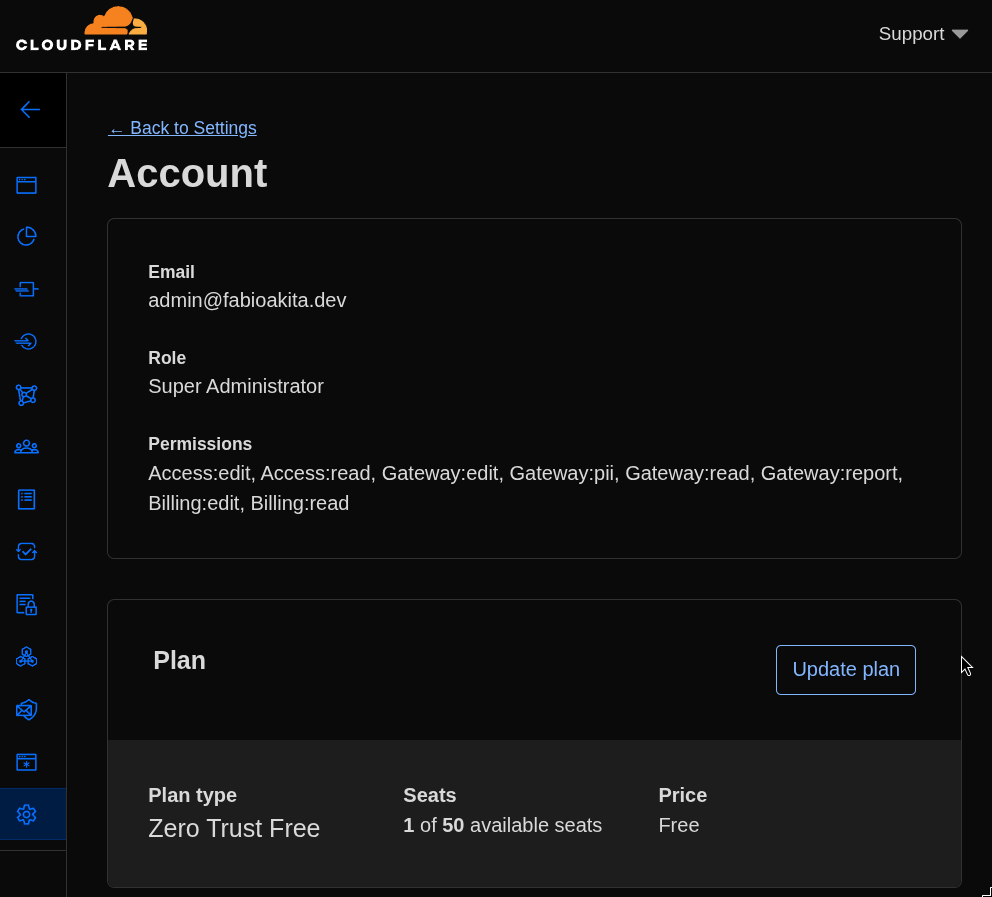Open the CASB checkmark icon in sidebar
992x897 pixels.
click(x=27, y=552)
